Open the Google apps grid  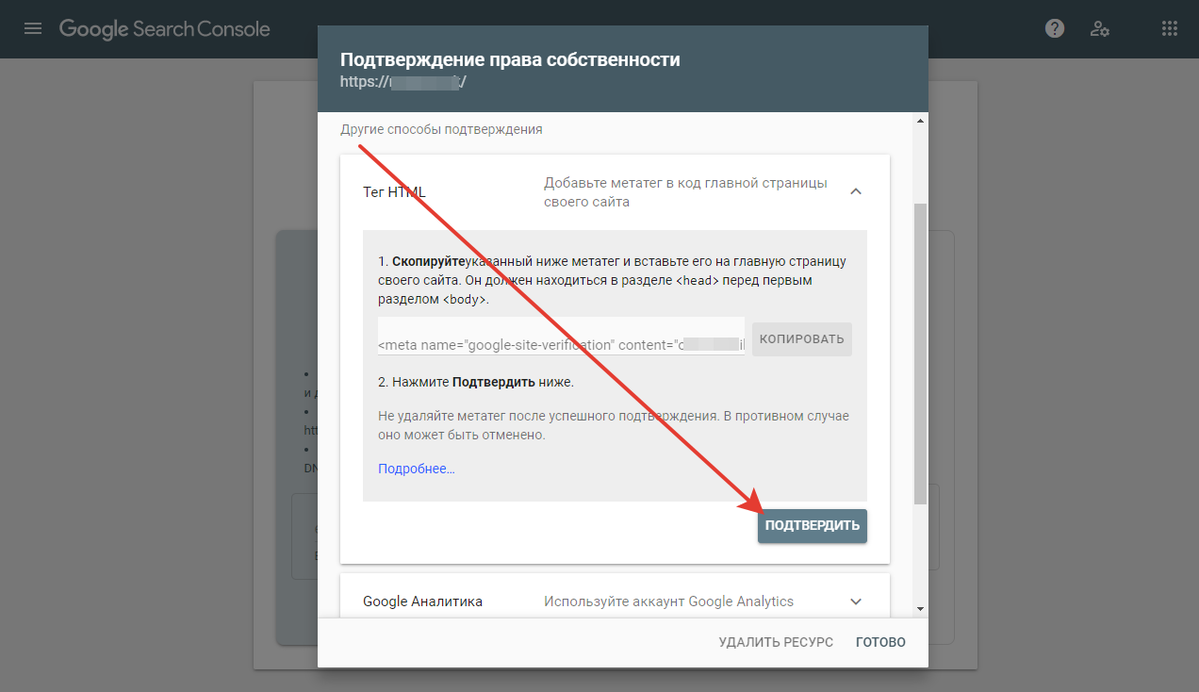pyautogui.click(x=1169, y=29)
